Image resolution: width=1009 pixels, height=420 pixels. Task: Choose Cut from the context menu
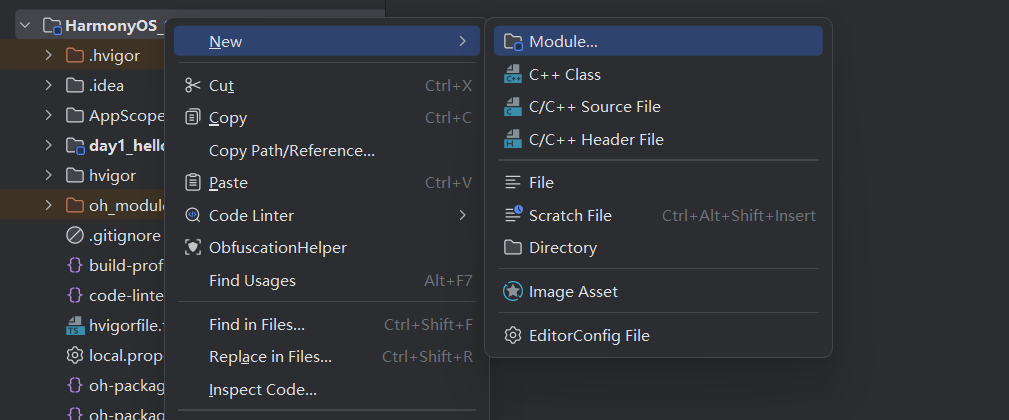click(x=327, y=86)
